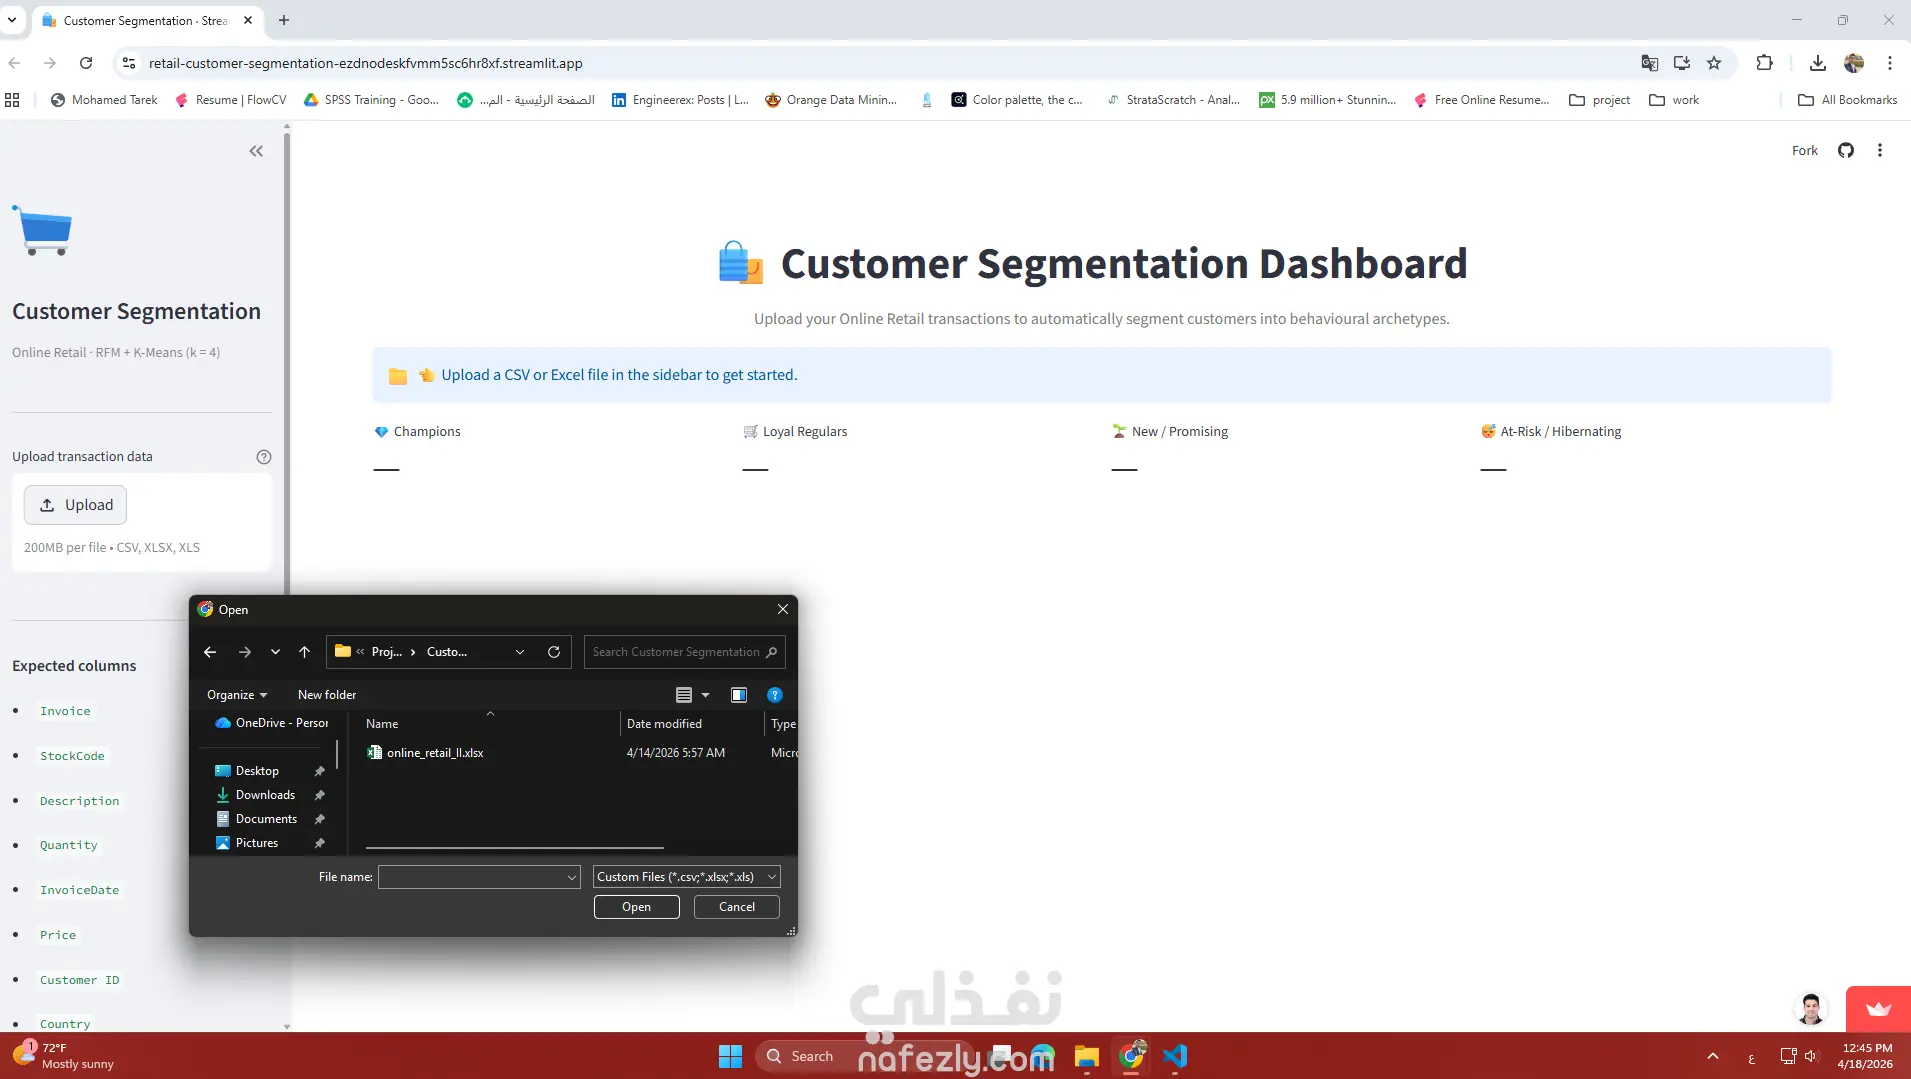Open the Chrome extensions puzzle icon
This screenshot has height=1079, width=1911.
pos(1765,63)
